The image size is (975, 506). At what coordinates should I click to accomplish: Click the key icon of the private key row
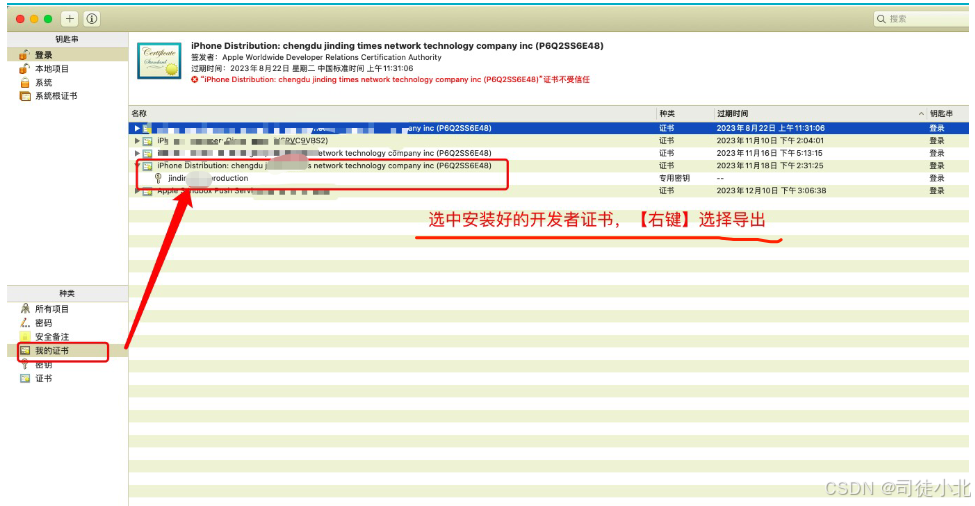click(158, 178)
